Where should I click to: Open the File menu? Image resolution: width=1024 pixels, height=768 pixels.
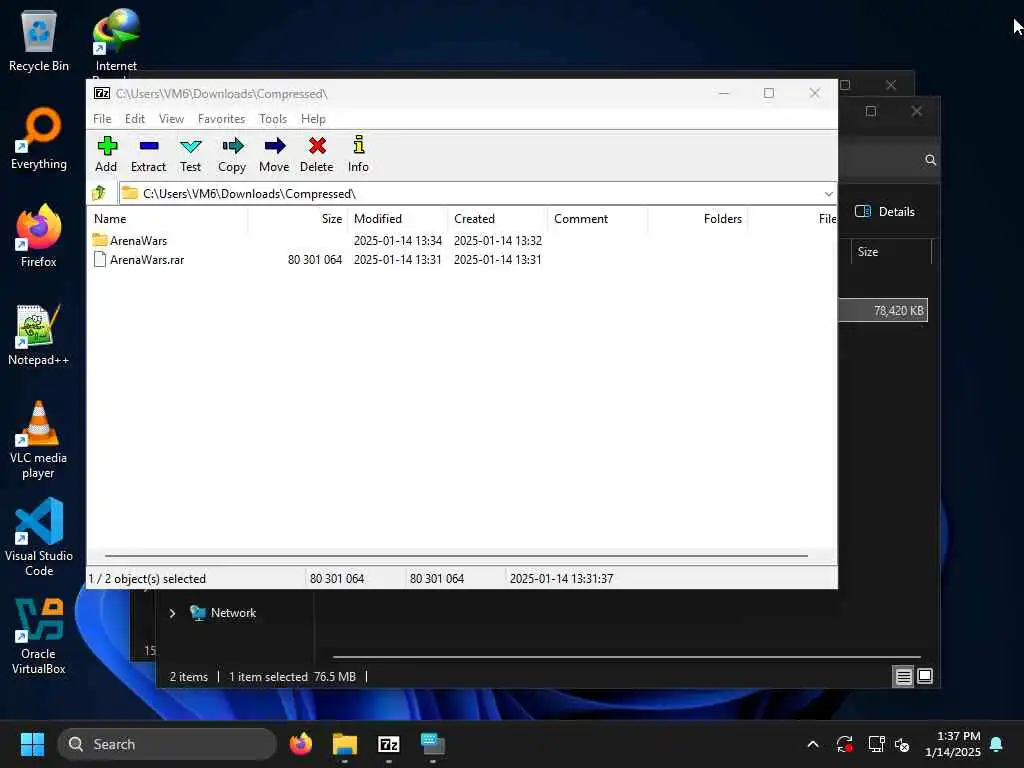pyautogui.click(x=102, y=119)
